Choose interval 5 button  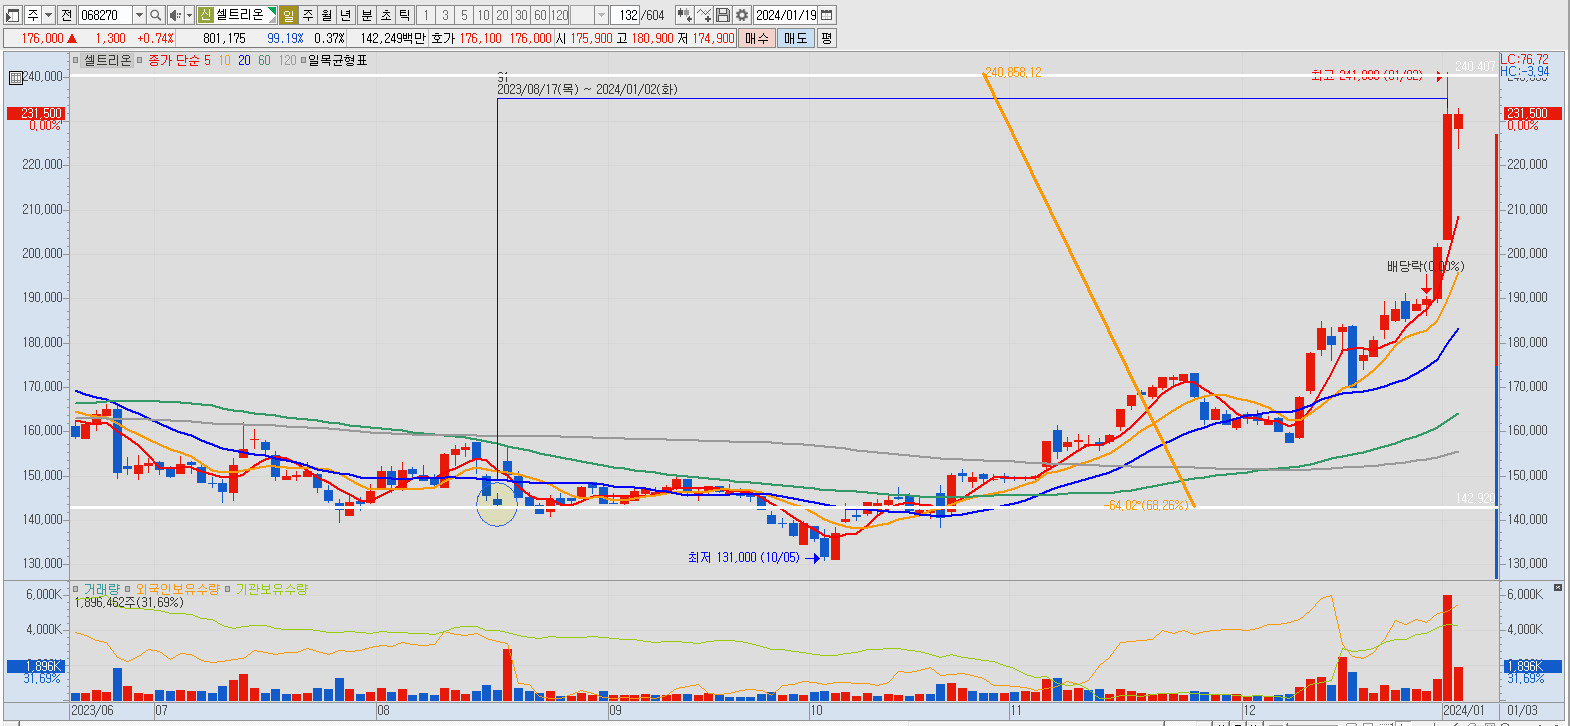click(464, 15)
